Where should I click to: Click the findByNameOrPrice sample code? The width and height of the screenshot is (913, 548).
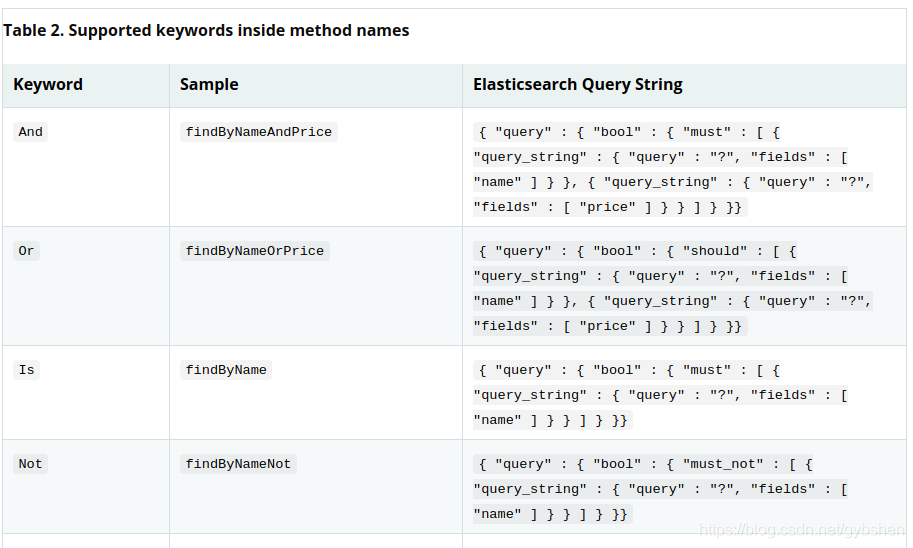pyautogui.click(x=254, y=251)
